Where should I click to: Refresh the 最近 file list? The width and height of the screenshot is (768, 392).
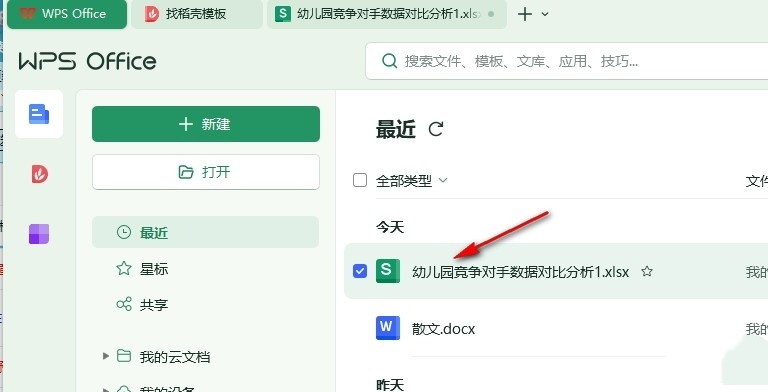(x=435, y=129)
